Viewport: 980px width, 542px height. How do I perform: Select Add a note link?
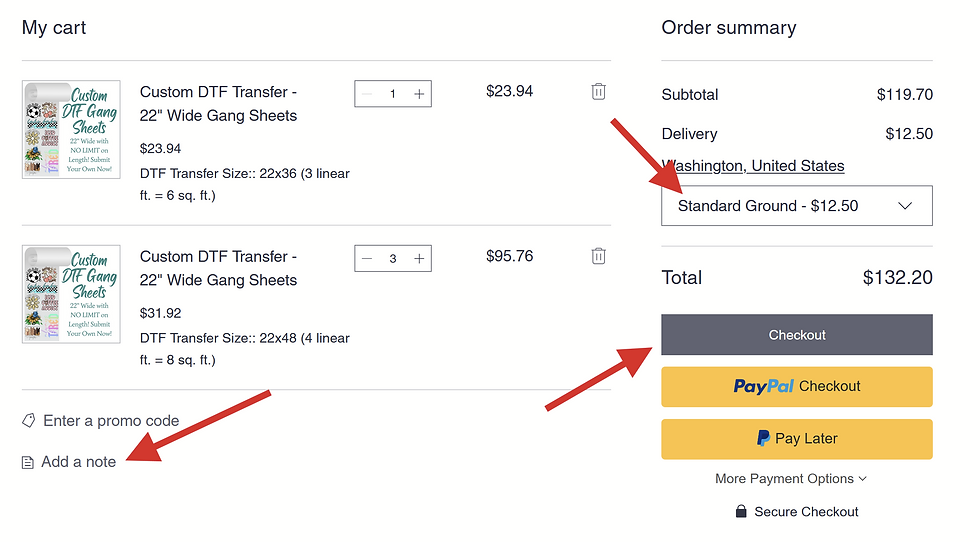[x=78, y=462]
